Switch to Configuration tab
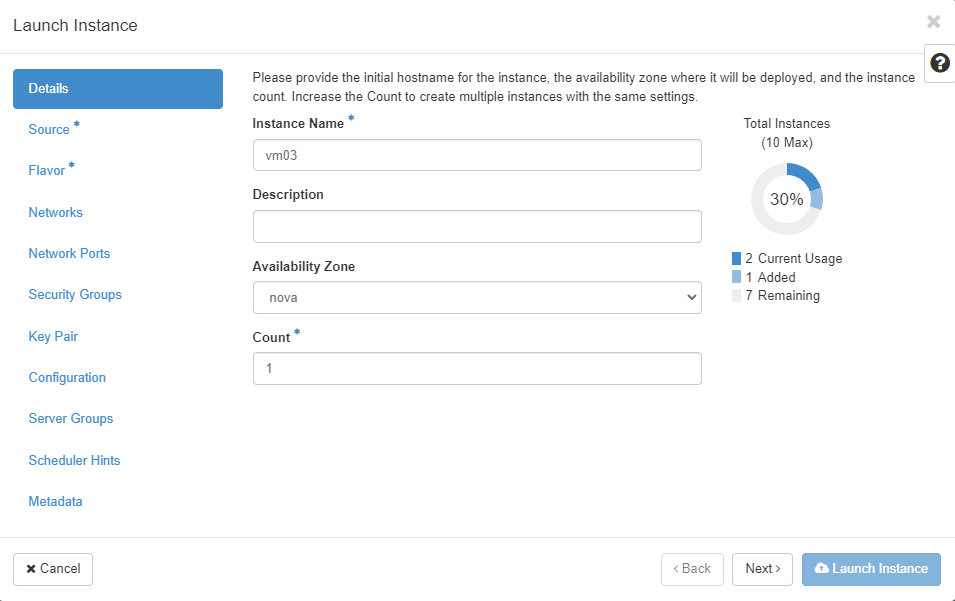Image resolution: width=955 pixels, height=601 pixels. [x=67, y=378]
